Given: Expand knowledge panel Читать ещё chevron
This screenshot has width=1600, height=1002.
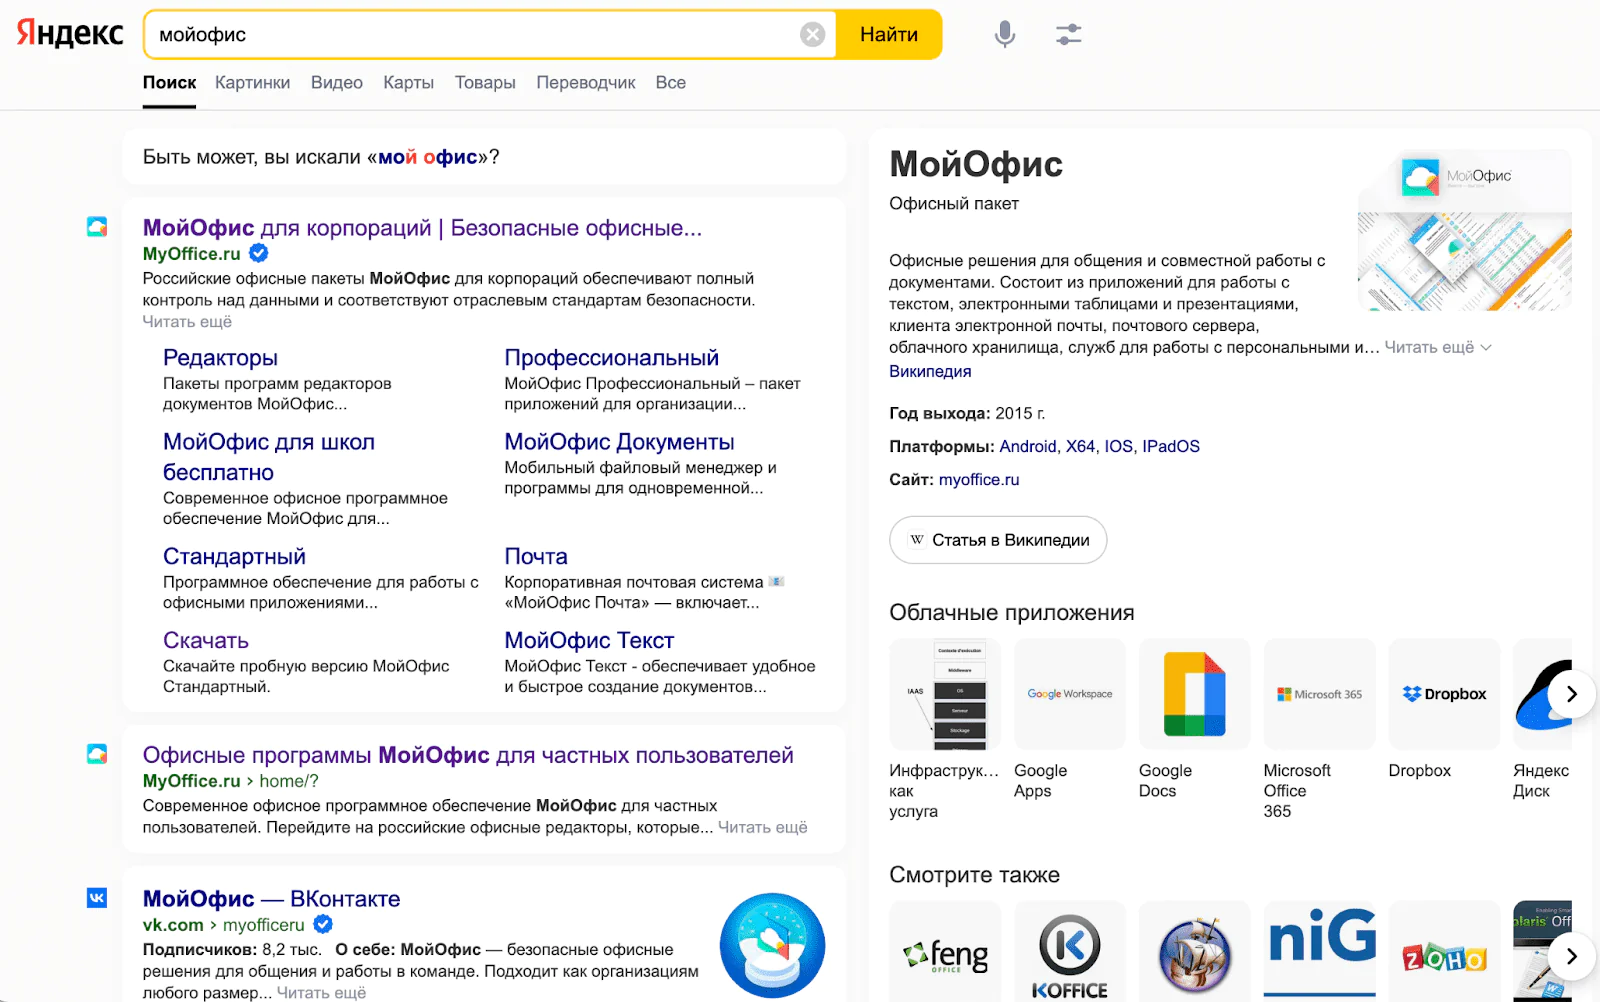Looking at the screenshot, I should 1438,347.
